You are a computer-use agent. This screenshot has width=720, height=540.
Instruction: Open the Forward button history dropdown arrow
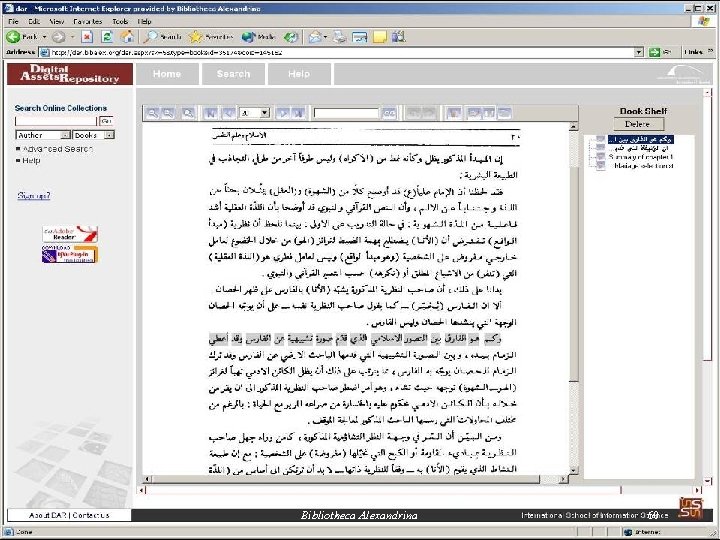[73, 37]
